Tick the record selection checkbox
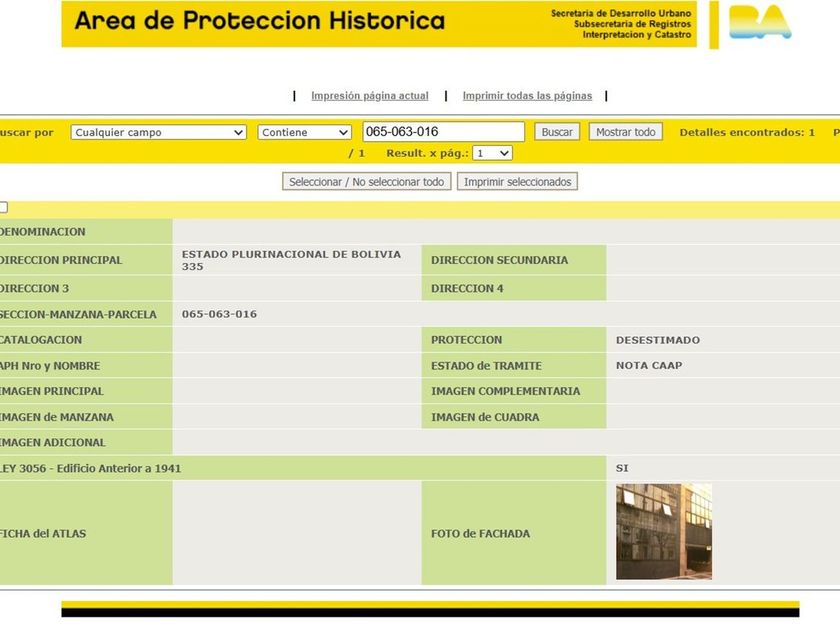The height and width of the screenshot is (630, 840). (x=3, y=207)
